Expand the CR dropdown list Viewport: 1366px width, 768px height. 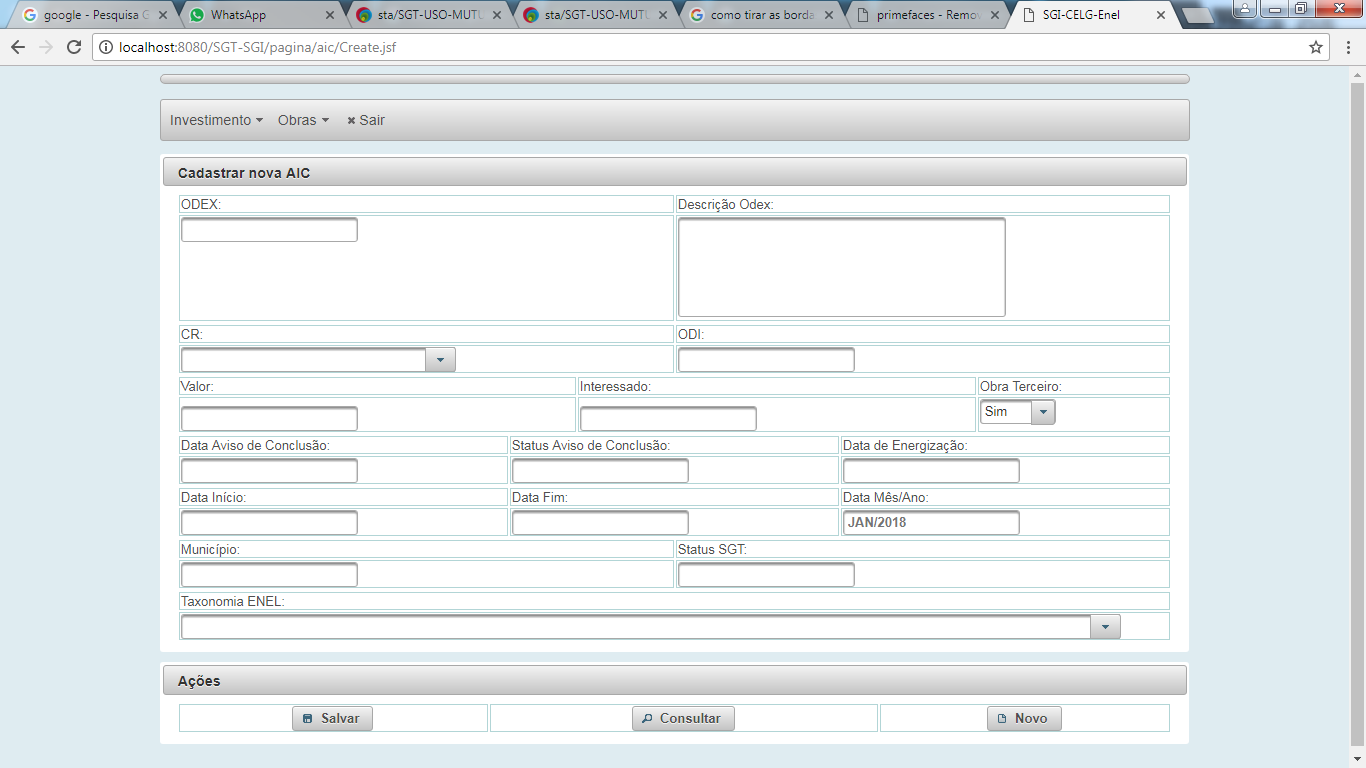(440, 360)
